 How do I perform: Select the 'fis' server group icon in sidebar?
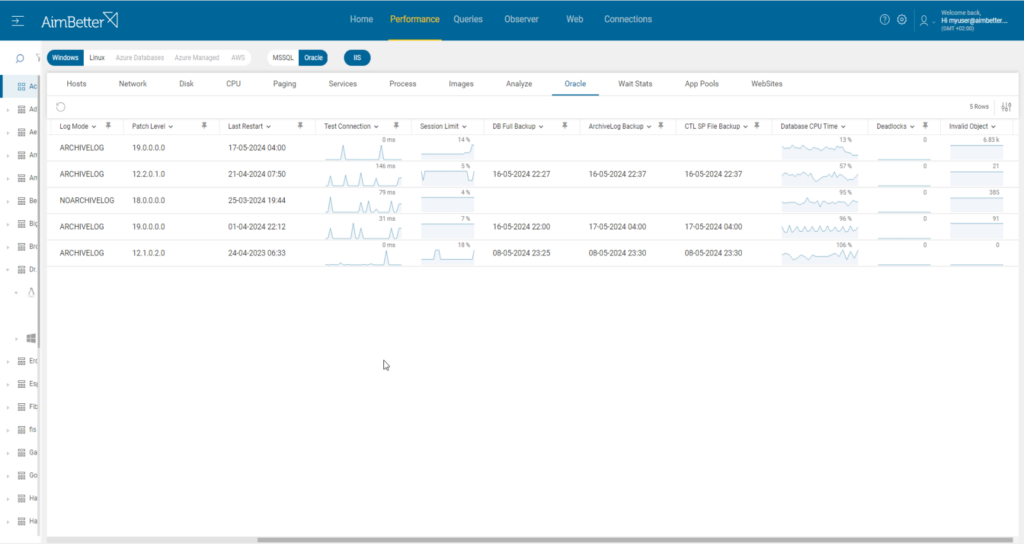coord(22,430)
